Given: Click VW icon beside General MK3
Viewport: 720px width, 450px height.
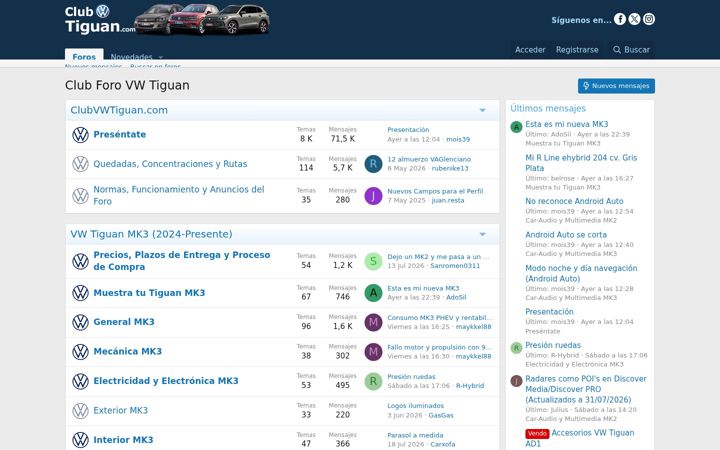Looking at the screenshot, I should pos(80,322).
